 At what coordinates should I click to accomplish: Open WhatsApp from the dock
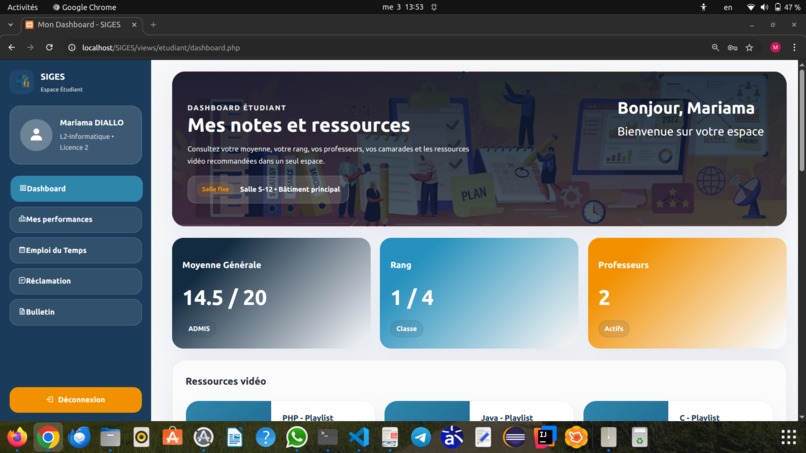click(x=297, y=438)
